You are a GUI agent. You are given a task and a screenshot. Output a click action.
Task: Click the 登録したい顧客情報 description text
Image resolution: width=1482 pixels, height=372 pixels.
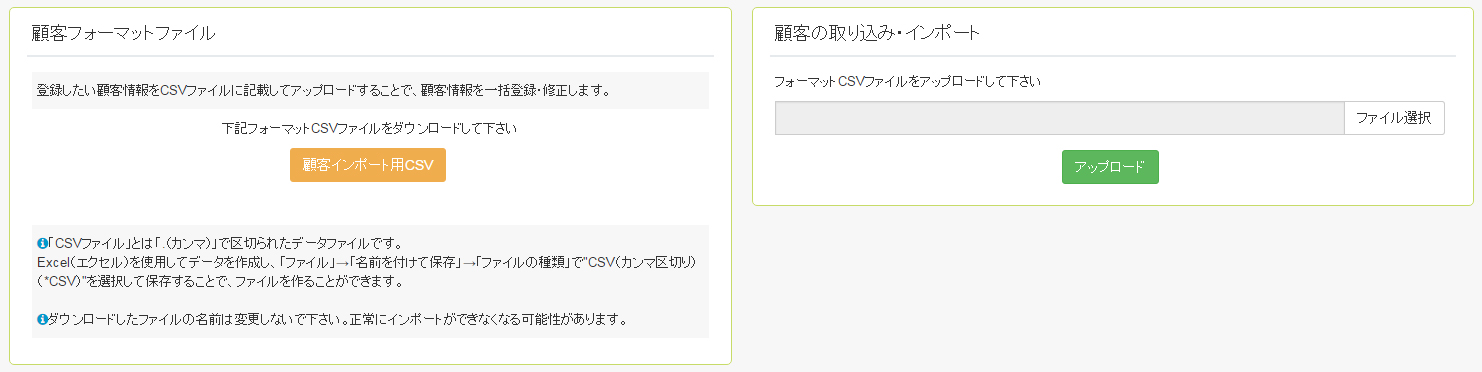[x=323, y=90]
